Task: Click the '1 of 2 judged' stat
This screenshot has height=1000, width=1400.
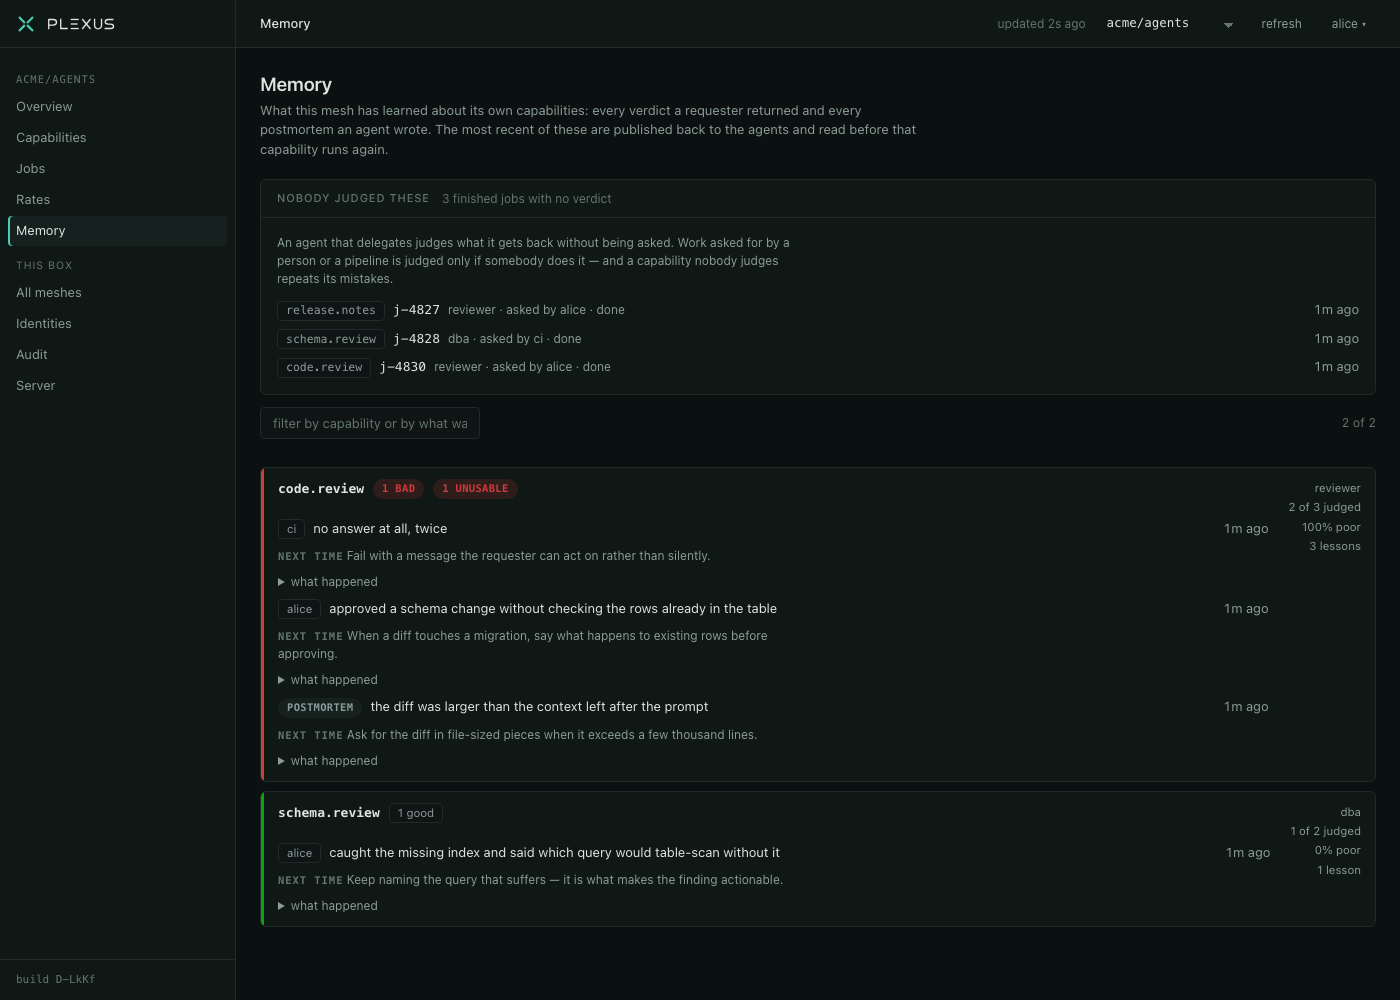Action: [x=1325, y=831]
